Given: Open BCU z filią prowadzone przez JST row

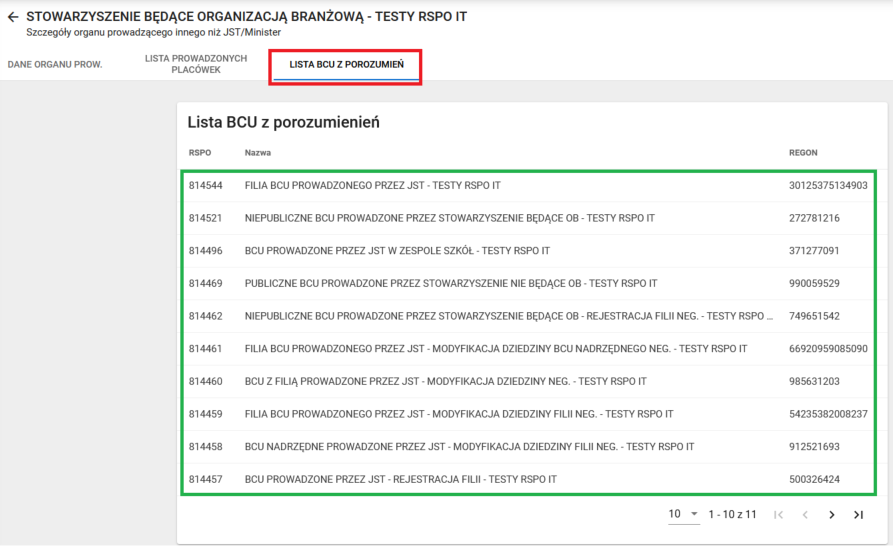Looking at the screenshot, I should [445, 382].
